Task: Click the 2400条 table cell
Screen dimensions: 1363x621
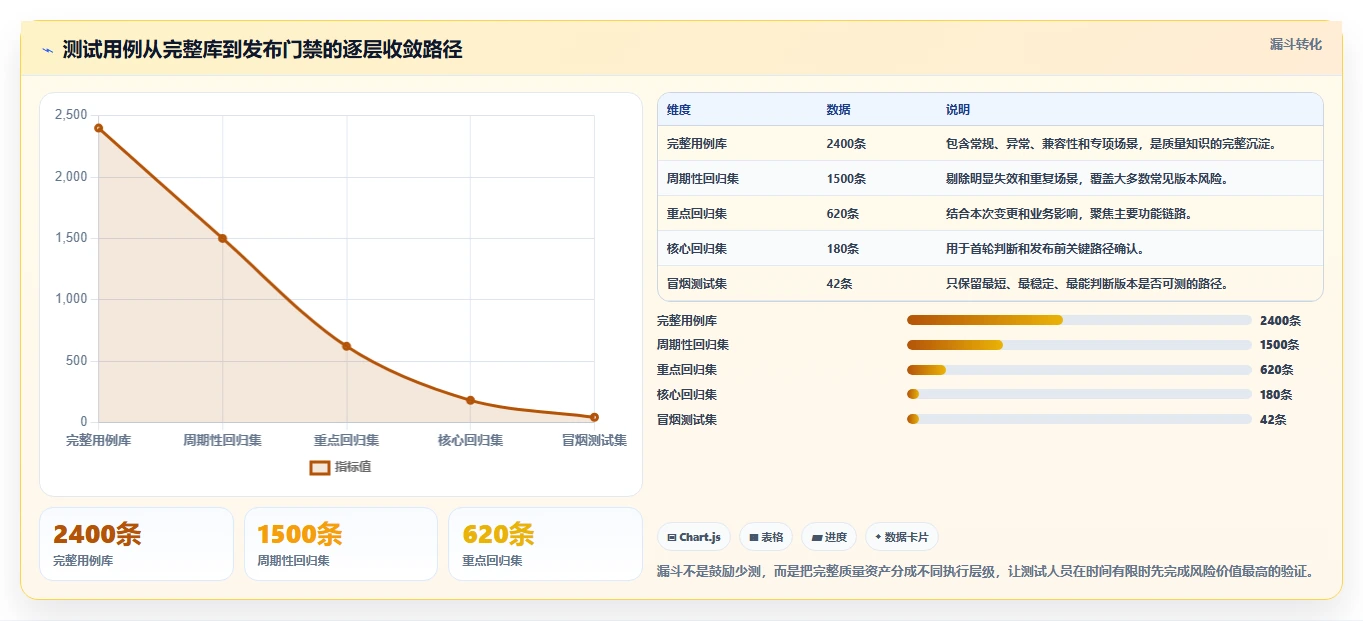Action: (x=846, y=144)
